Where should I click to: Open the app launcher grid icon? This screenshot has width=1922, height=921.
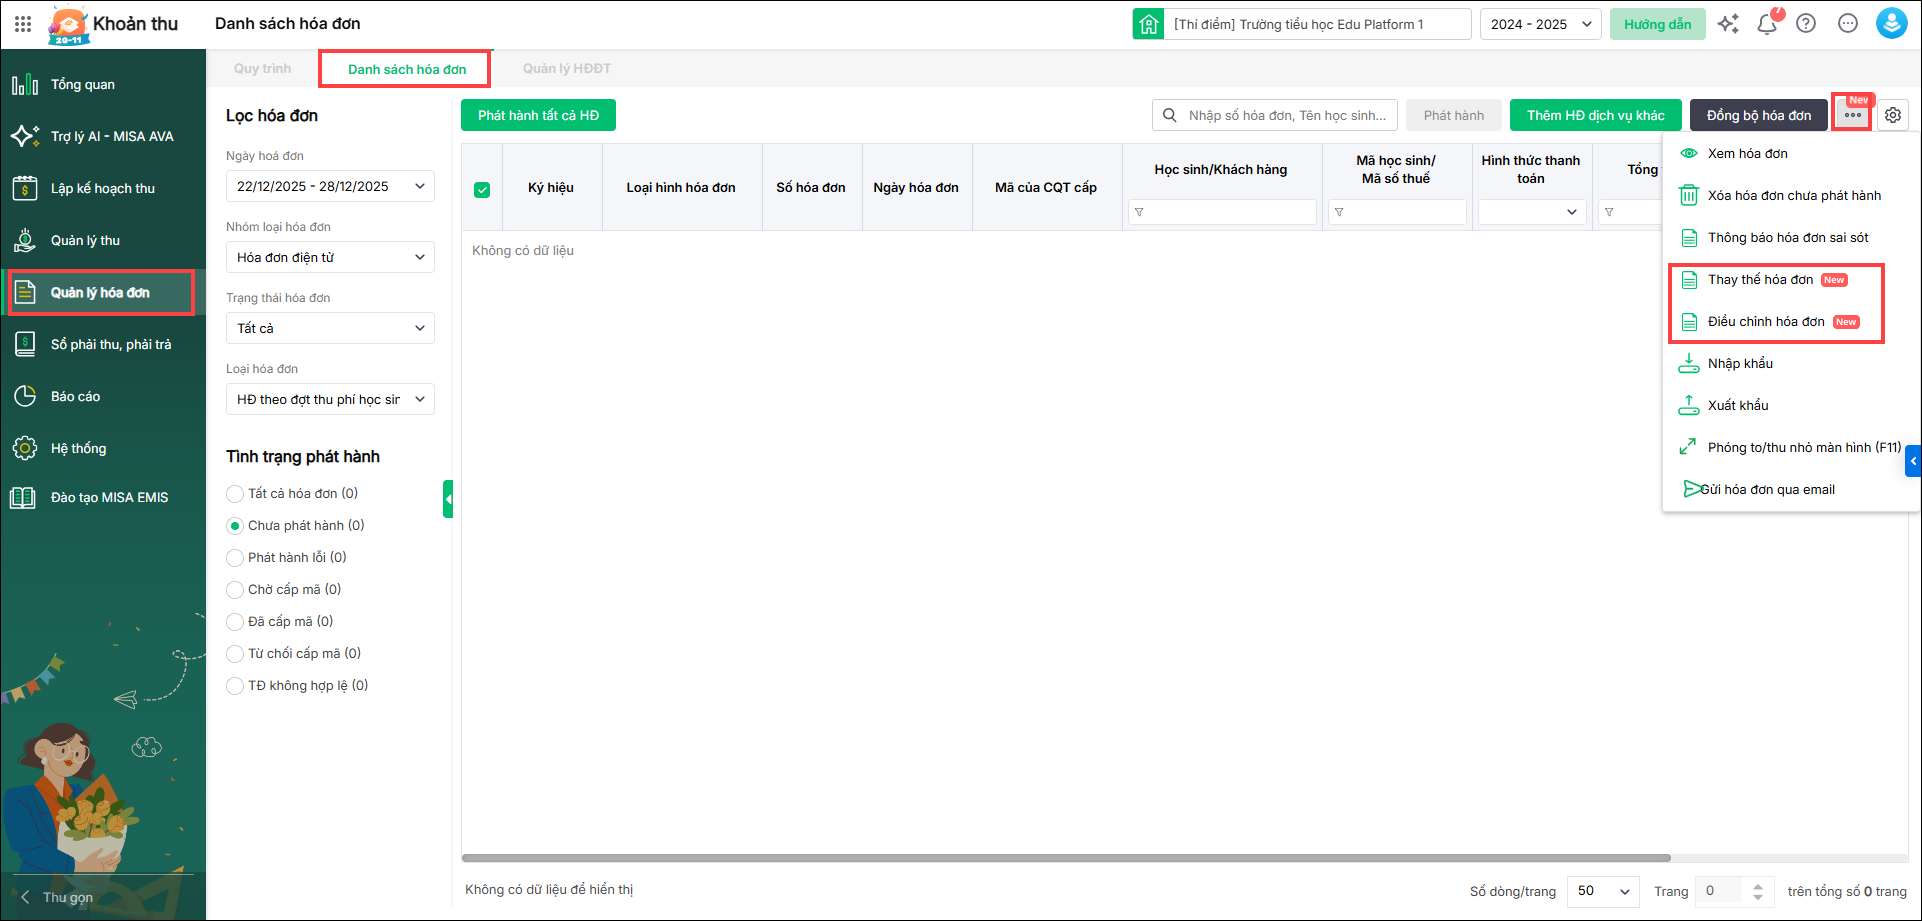(23, 24)
